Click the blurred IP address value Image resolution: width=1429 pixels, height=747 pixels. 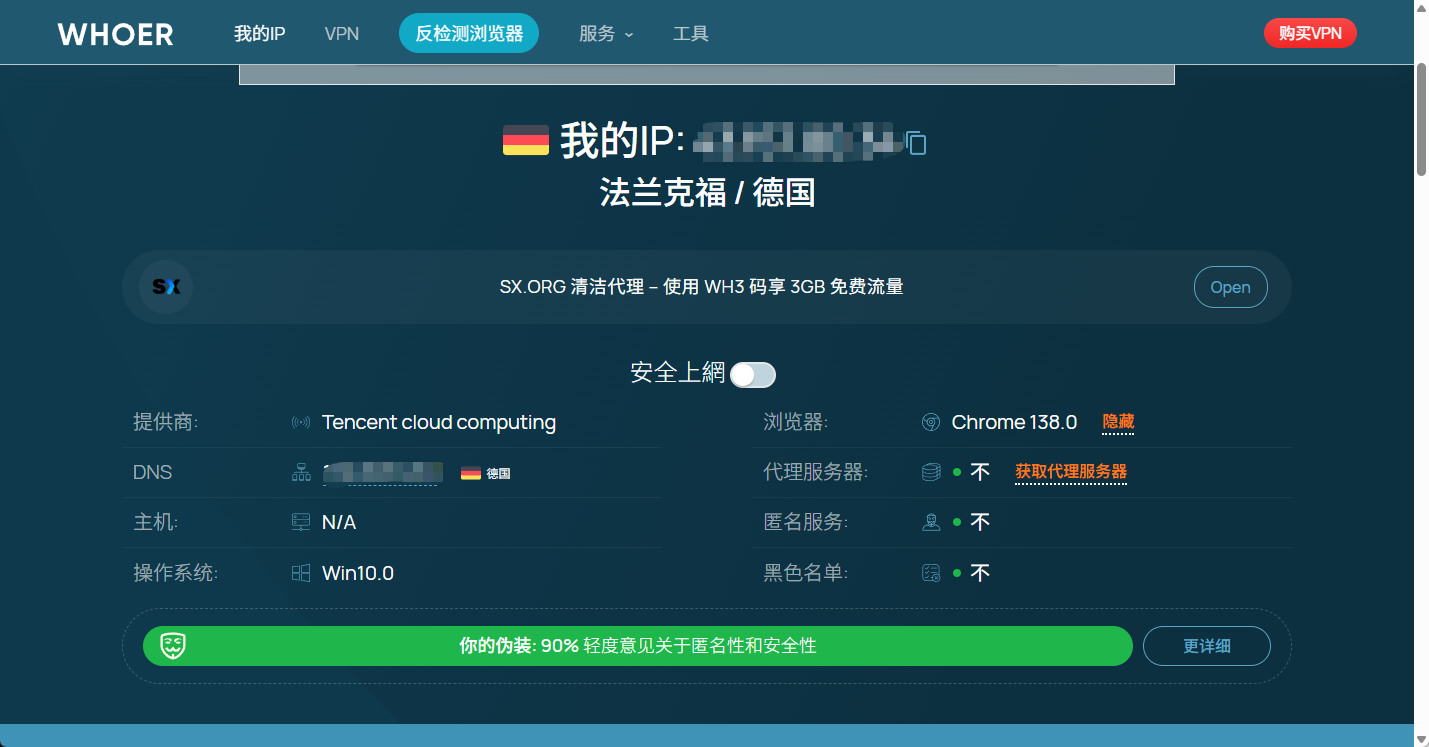coord(797,141)
